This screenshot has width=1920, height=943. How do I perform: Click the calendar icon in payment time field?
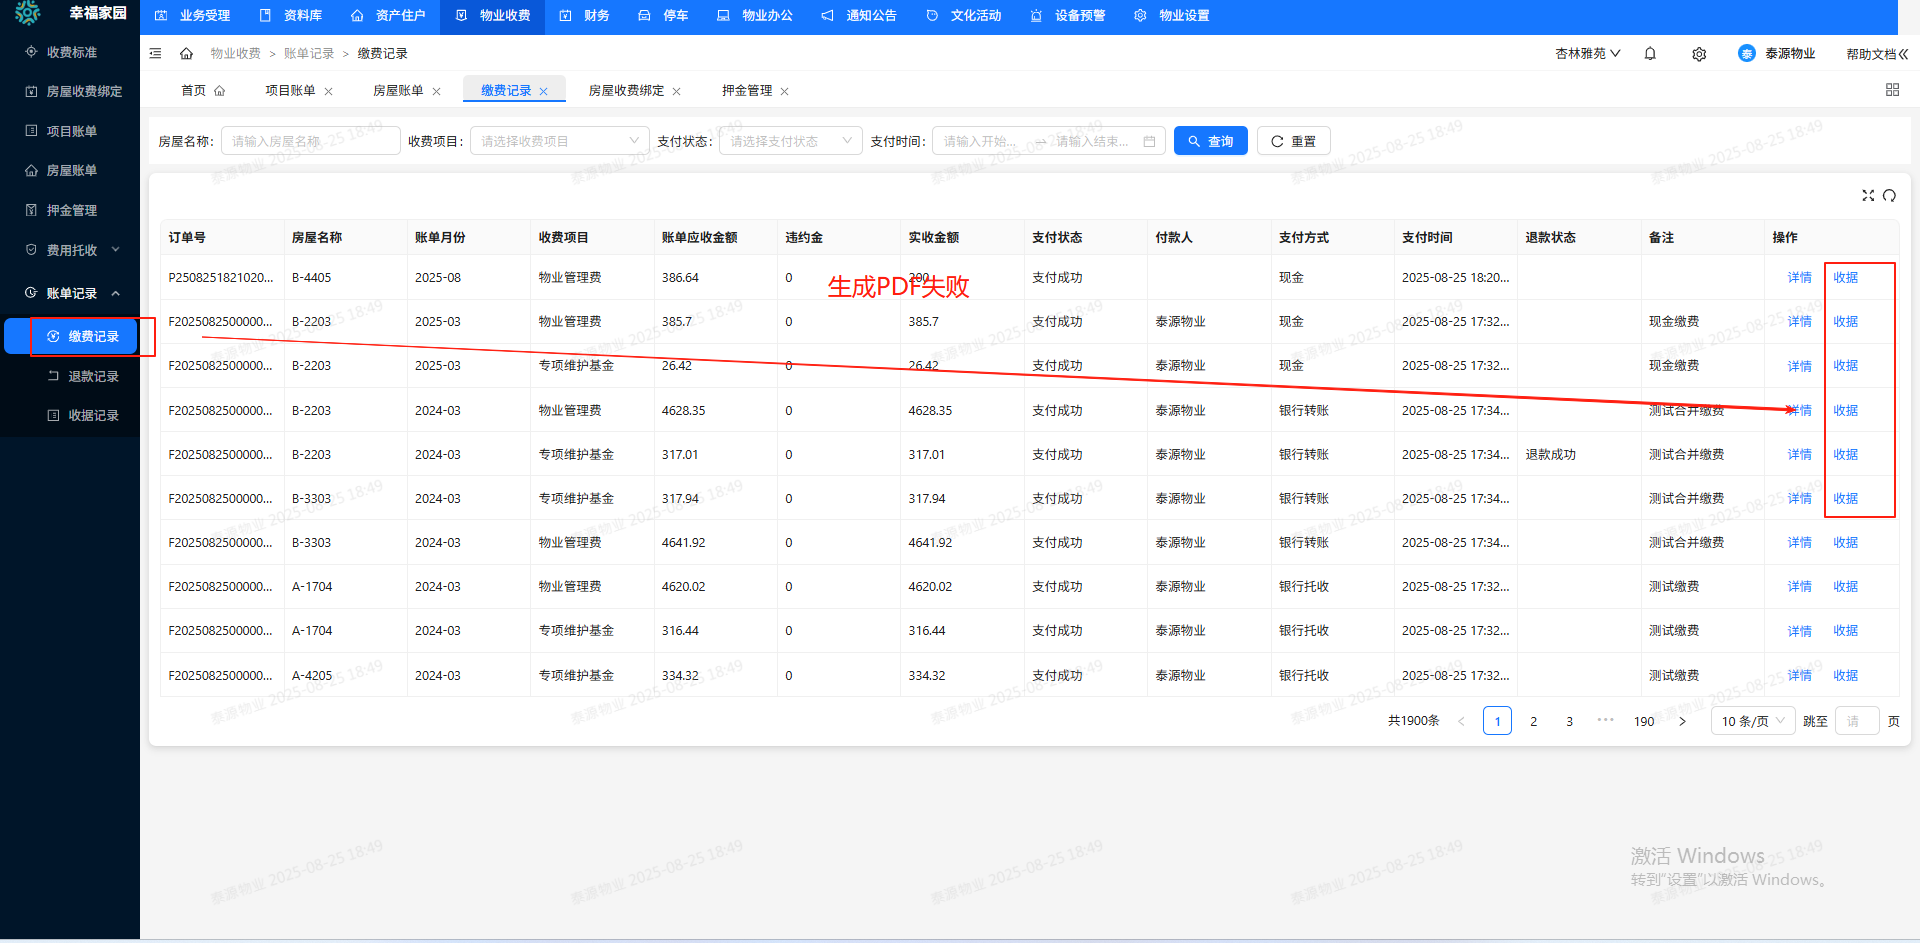[x=1149, y=142]
